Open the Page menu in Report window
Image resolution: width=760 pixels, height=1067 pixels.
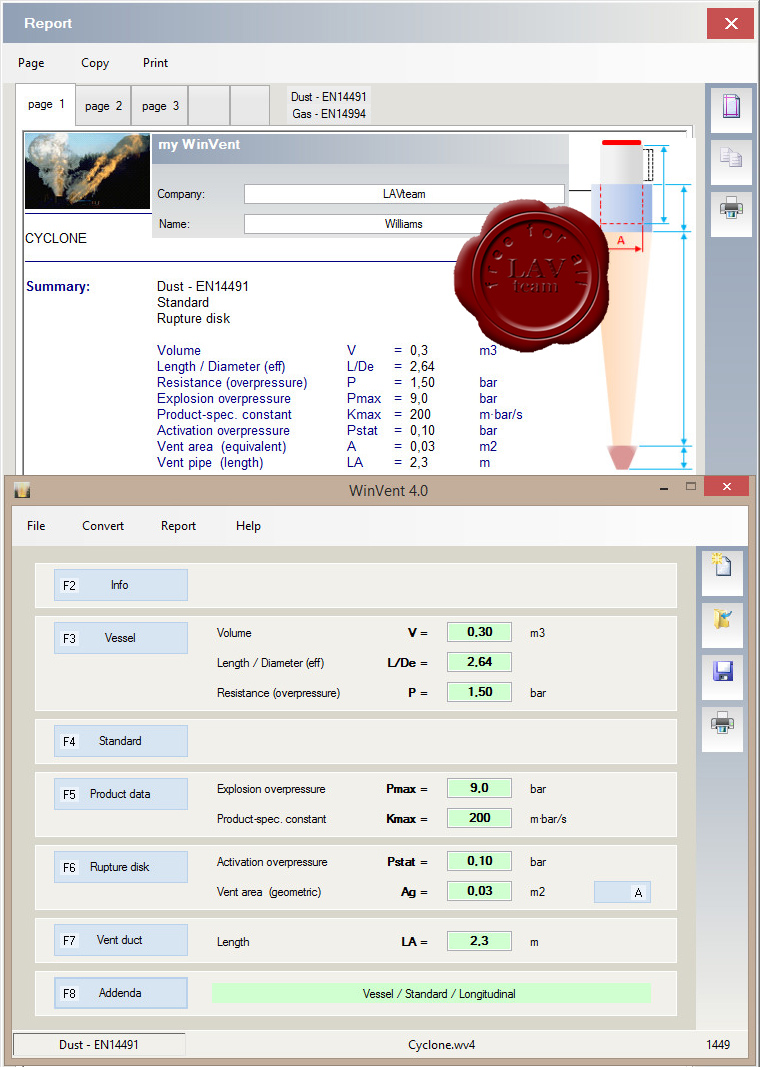31,63
